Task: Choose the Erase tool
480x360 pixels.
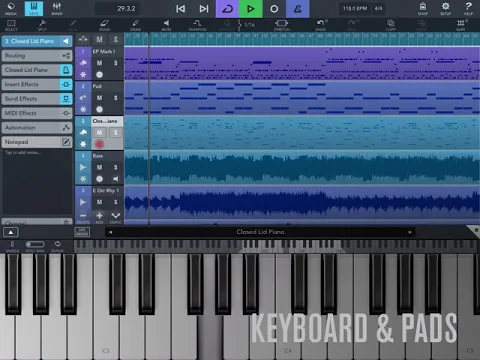Action: coord(104,25)
